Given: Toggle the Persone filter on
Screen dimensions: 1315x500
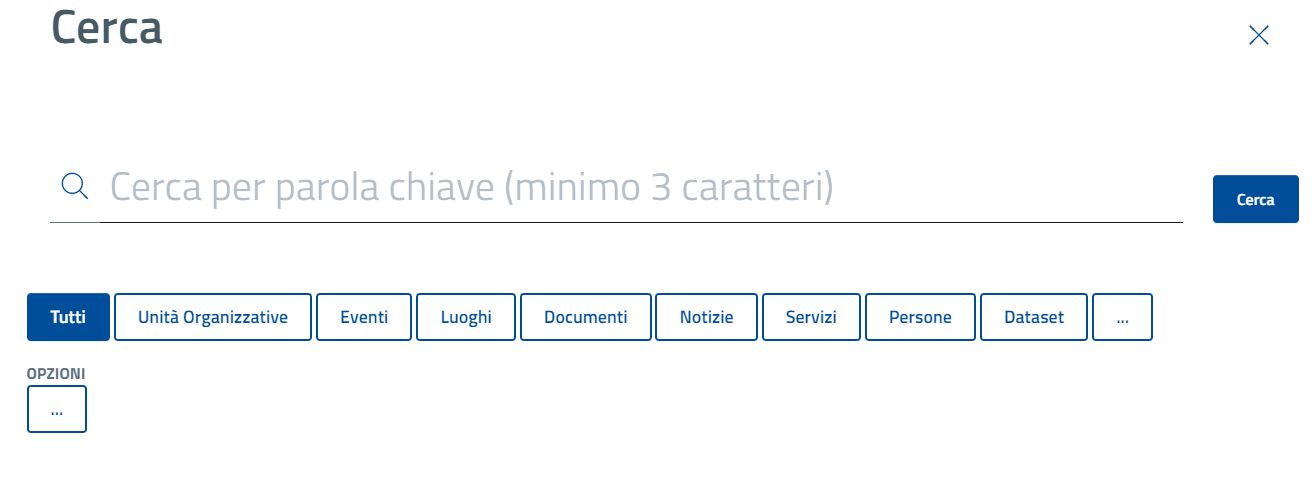Looking at the screenshot, I should [921, 317].
